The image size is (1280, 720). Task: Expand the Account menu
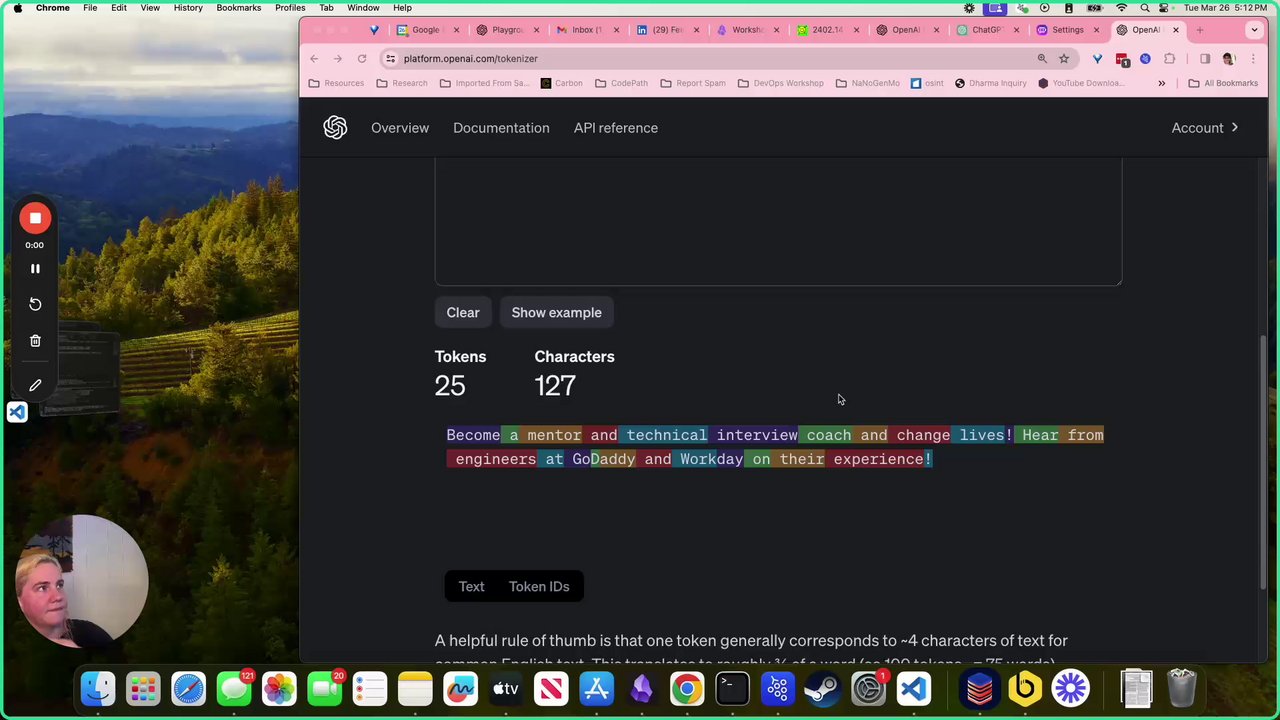coord(1205,128)
